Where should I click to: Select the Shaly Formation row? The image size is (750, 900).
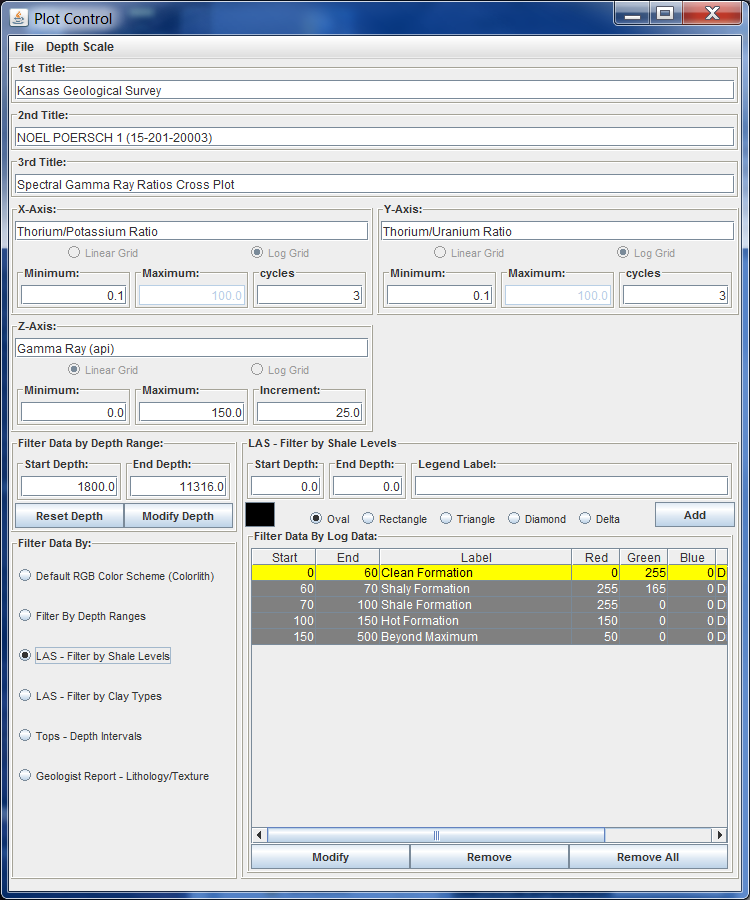pyautogui.click(x=489, y=589)
